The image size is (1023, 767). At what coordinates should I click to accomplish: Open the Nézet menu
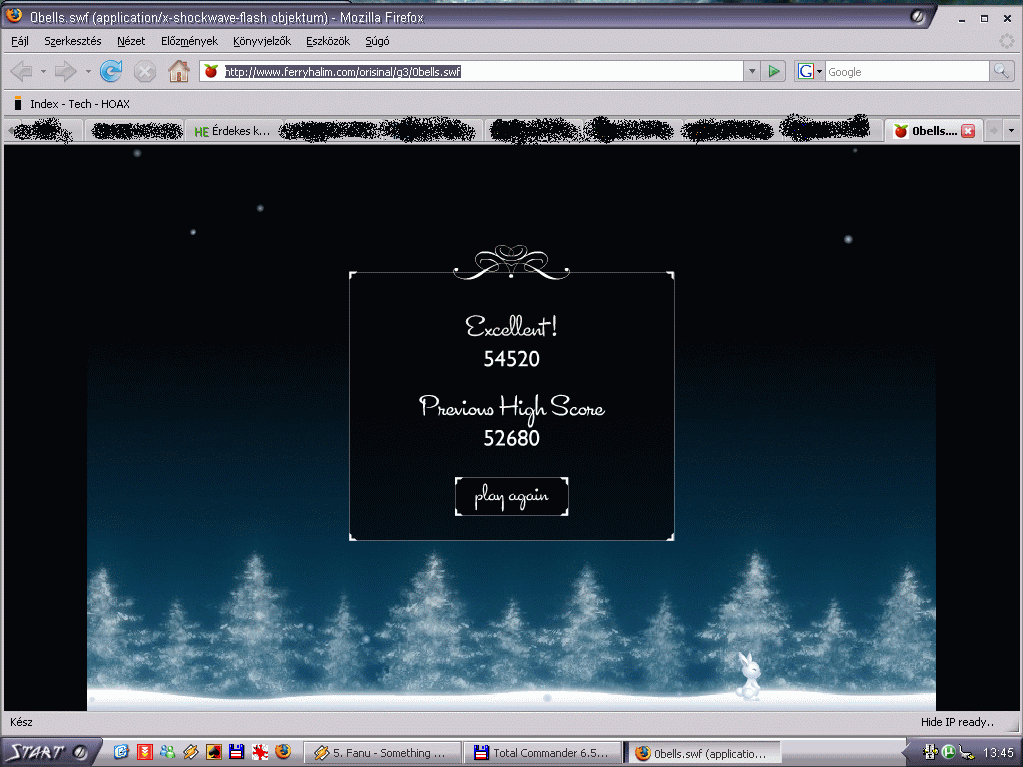pos(131,41)
